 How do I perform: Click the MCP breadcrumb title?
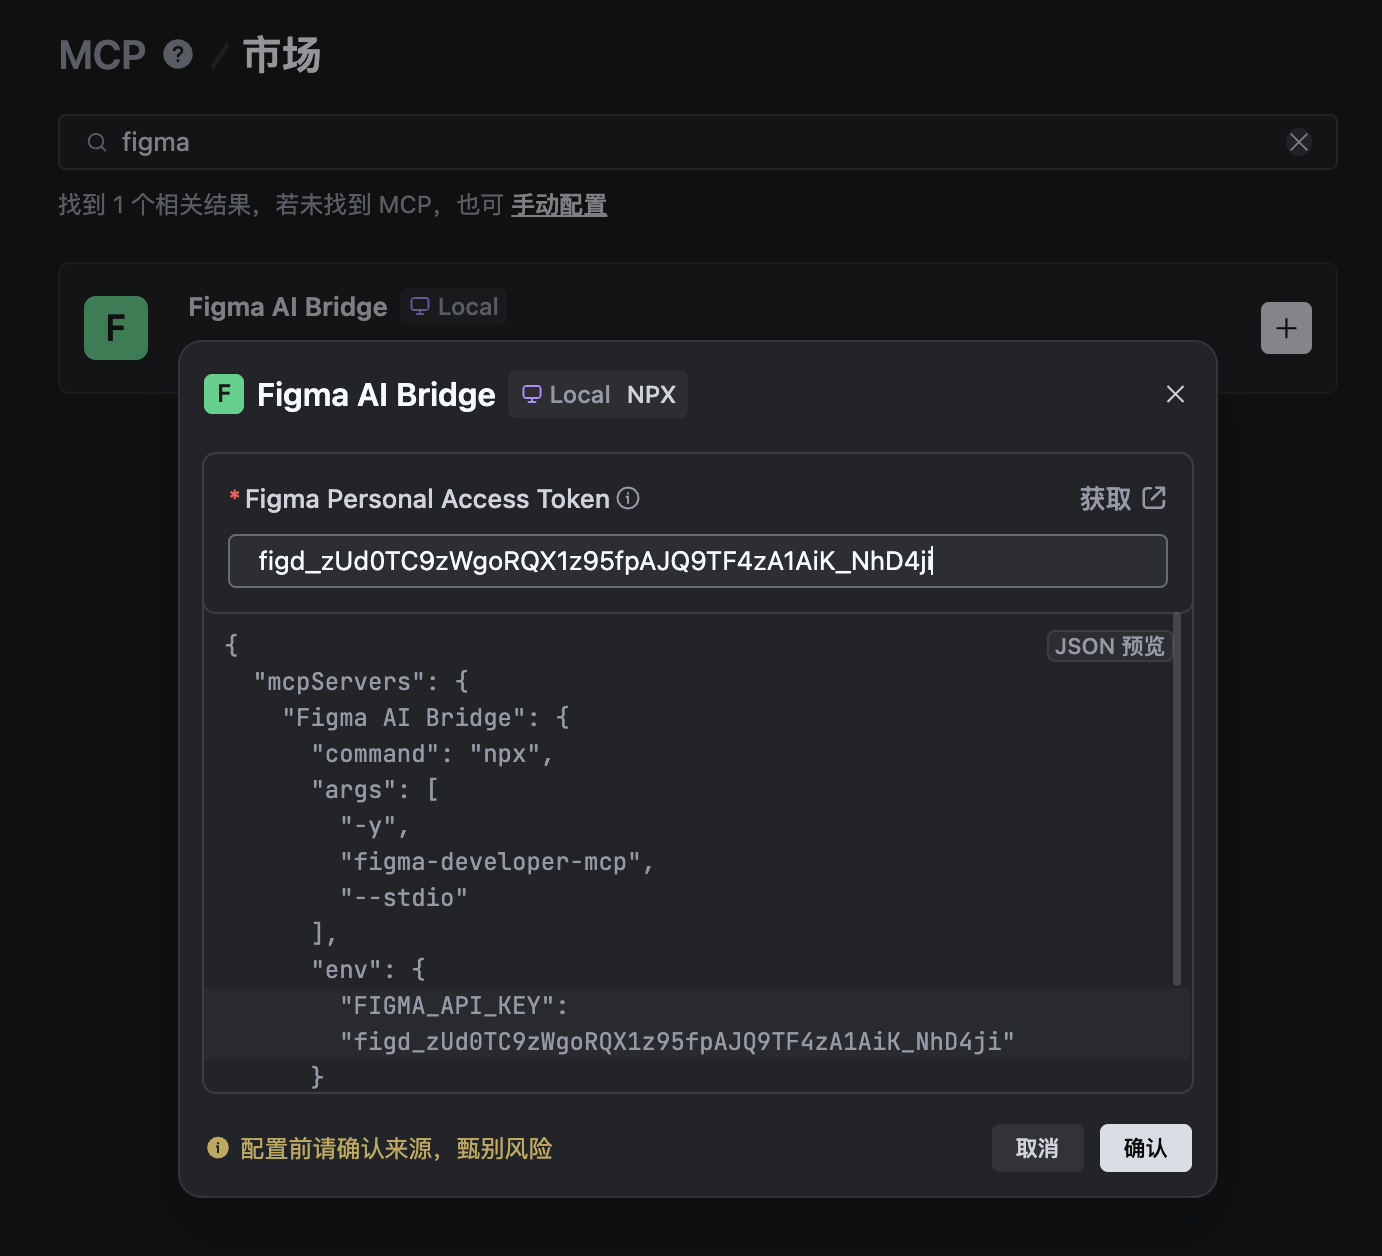pos(102,55)
